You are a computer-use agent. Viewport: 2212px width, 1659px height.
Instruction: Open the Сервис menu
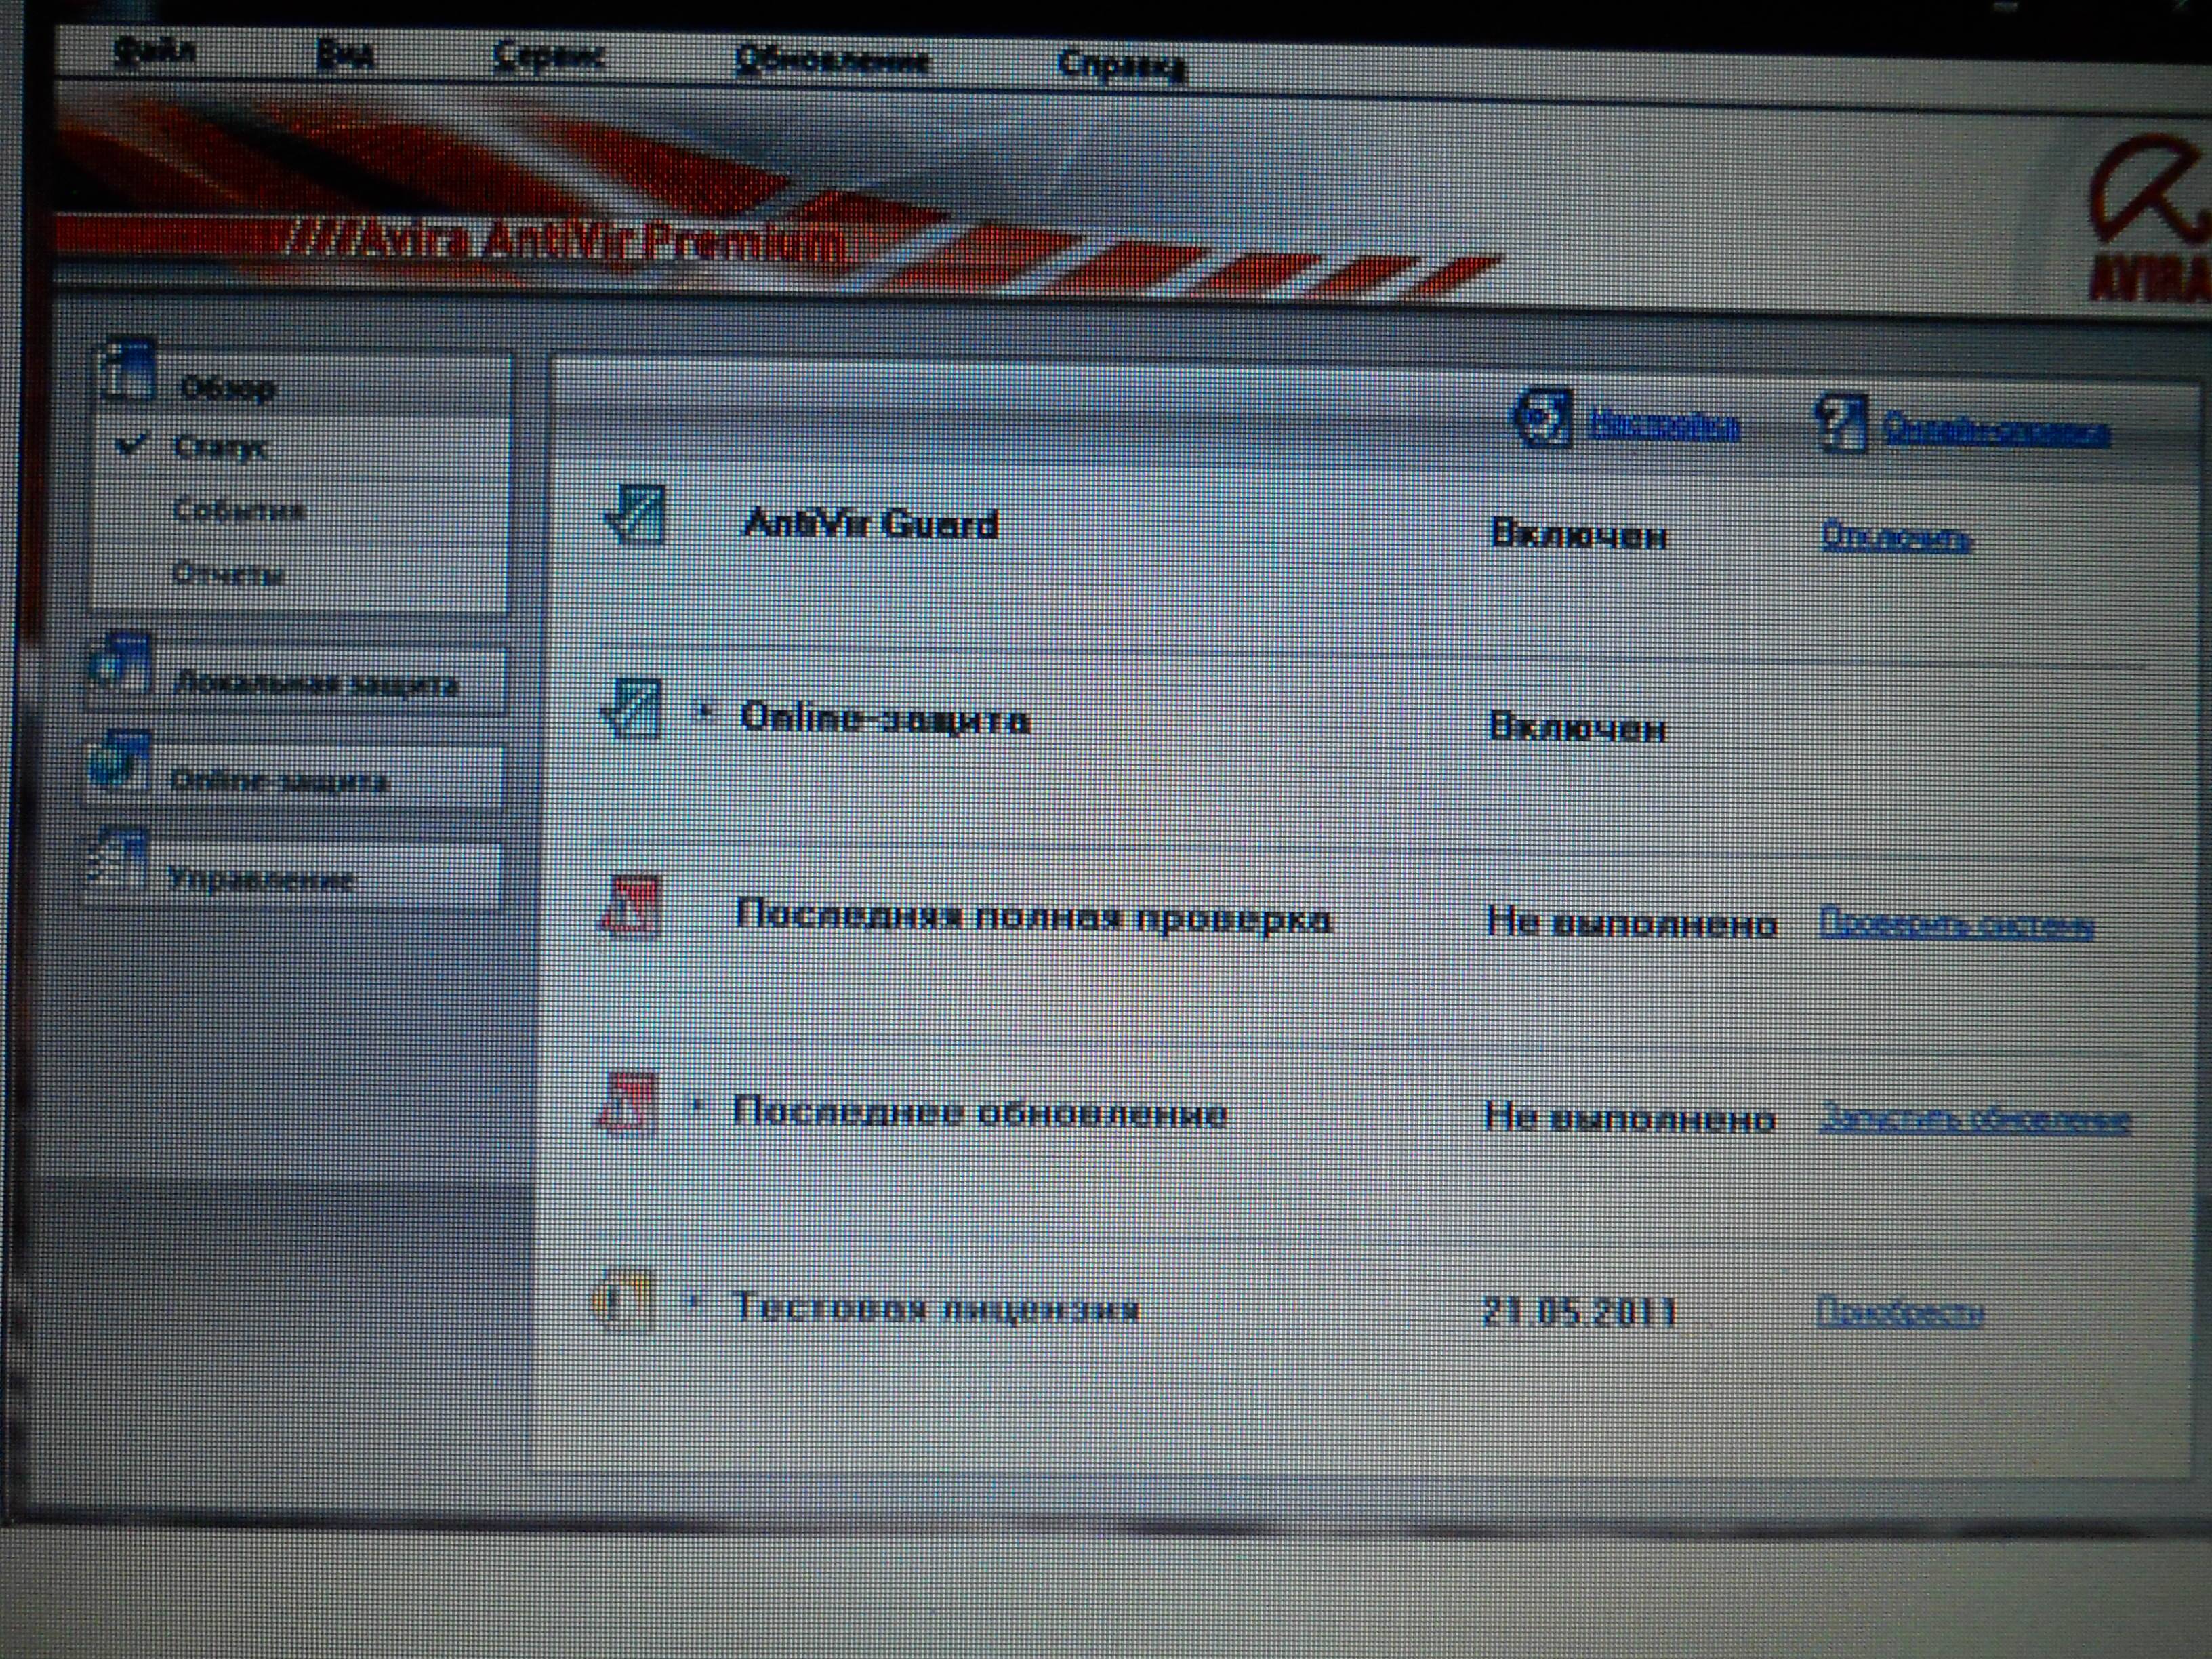point(548,57)
